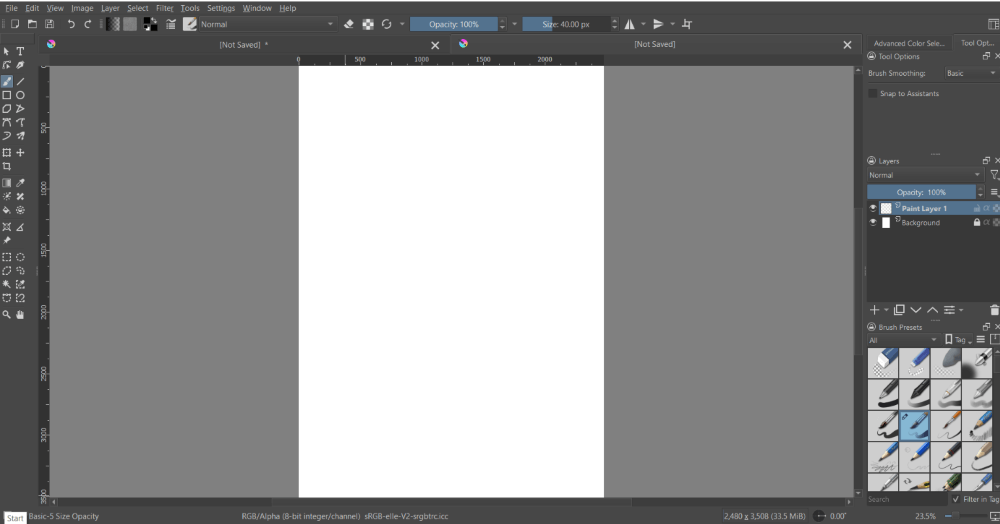
Task: Select the Elliptical Selection tool
Action: point(20,257)
